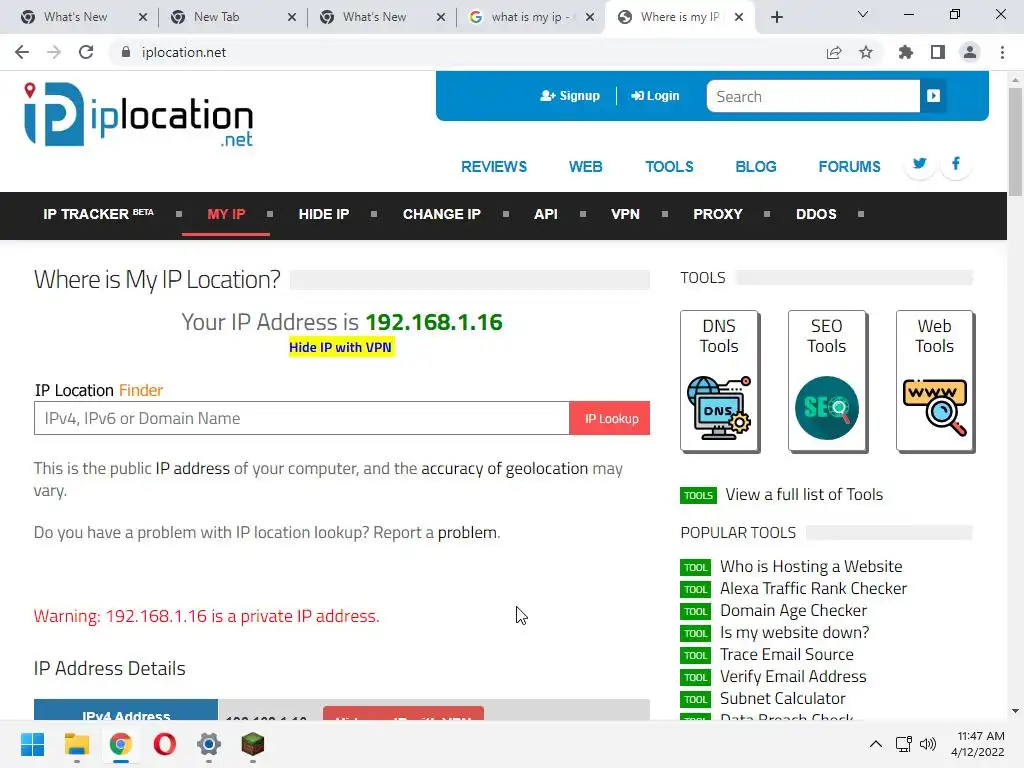Go to REVIEWS section

click(x=494, y=167)
